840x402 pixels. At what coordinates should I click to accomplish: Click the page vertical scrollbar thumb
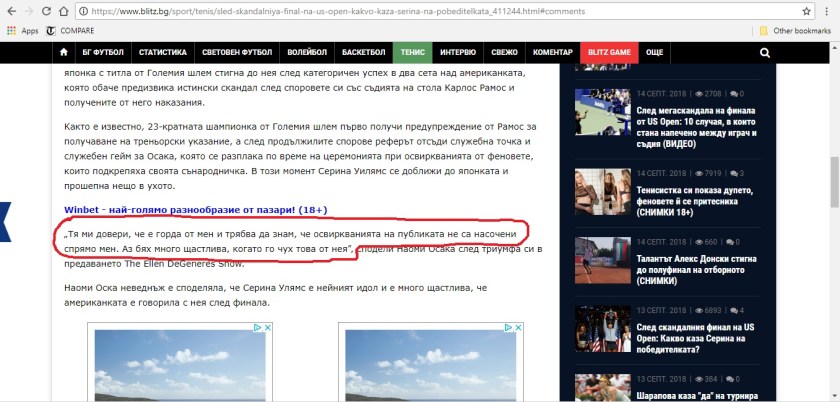833,171
